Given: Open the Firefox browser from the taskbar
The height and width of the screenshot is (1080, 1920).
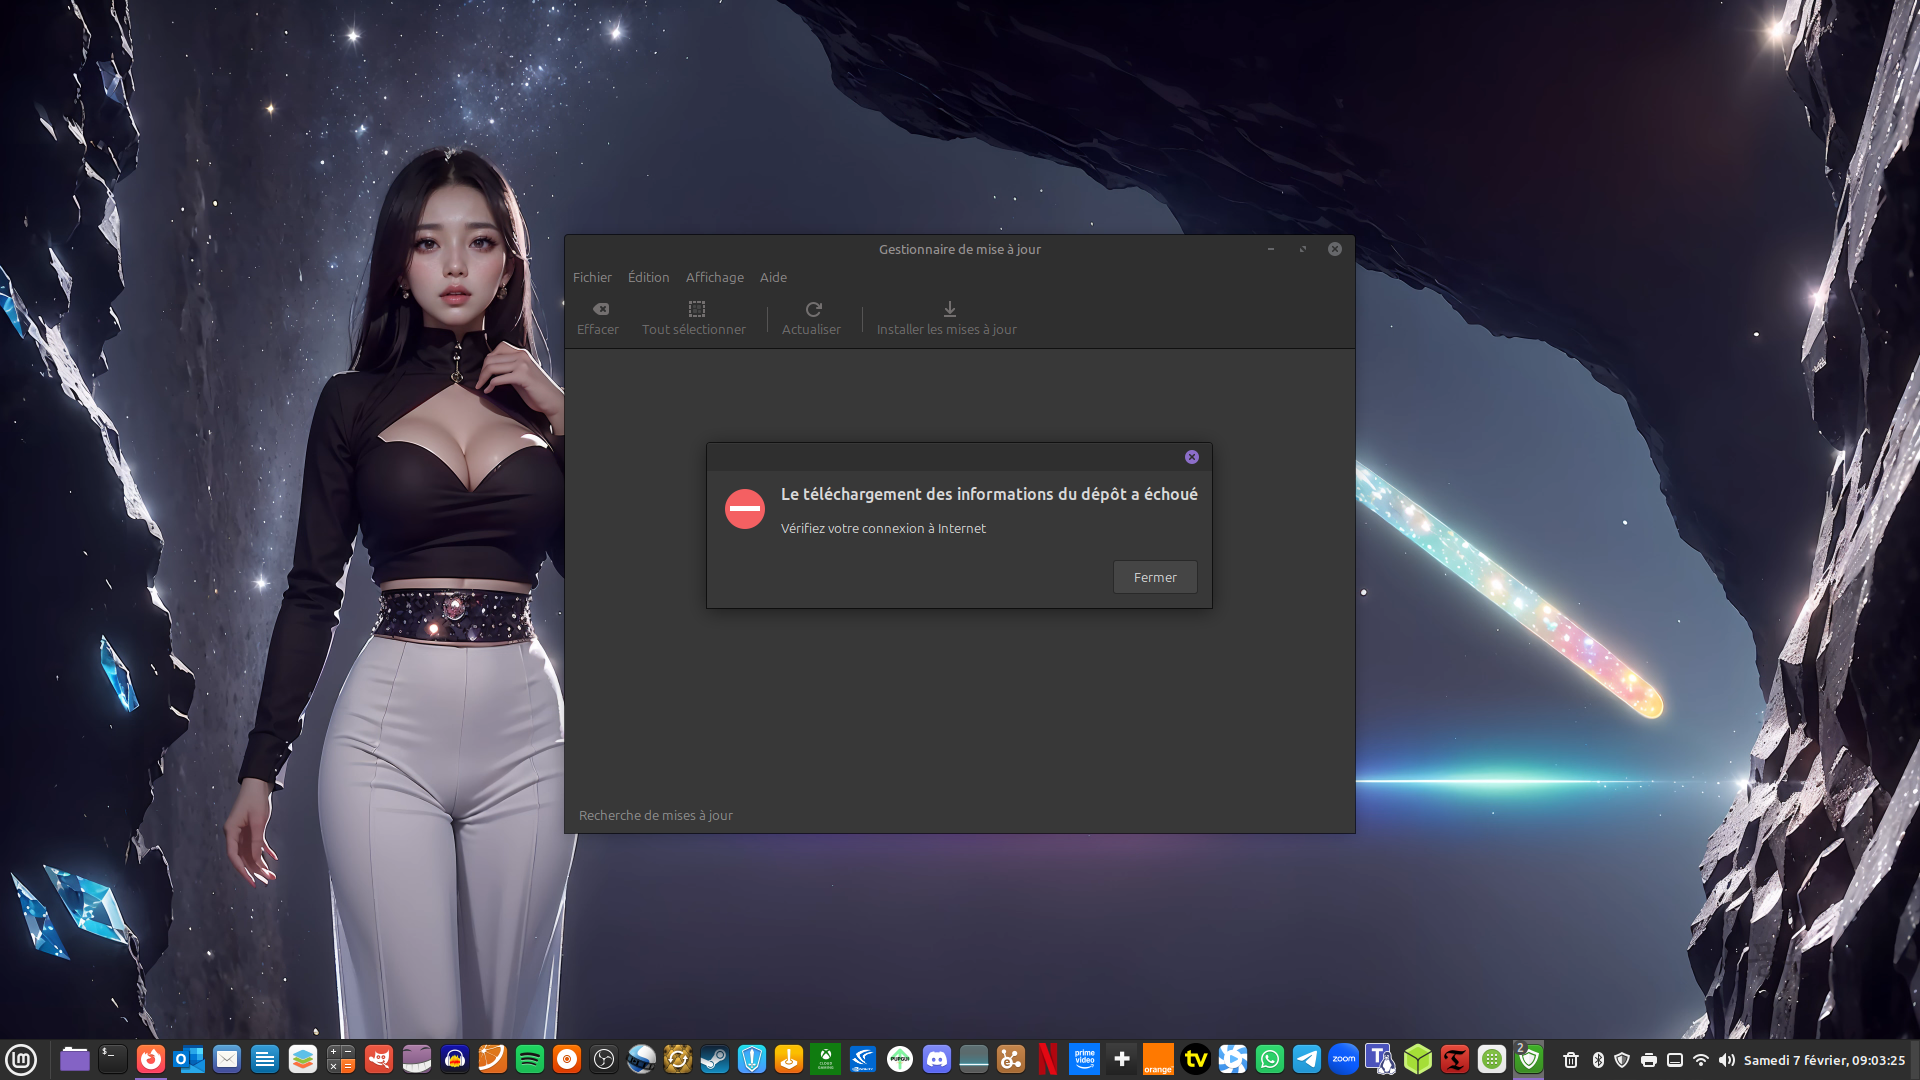Looking at the screenshot, I should tap(151, 1059).
